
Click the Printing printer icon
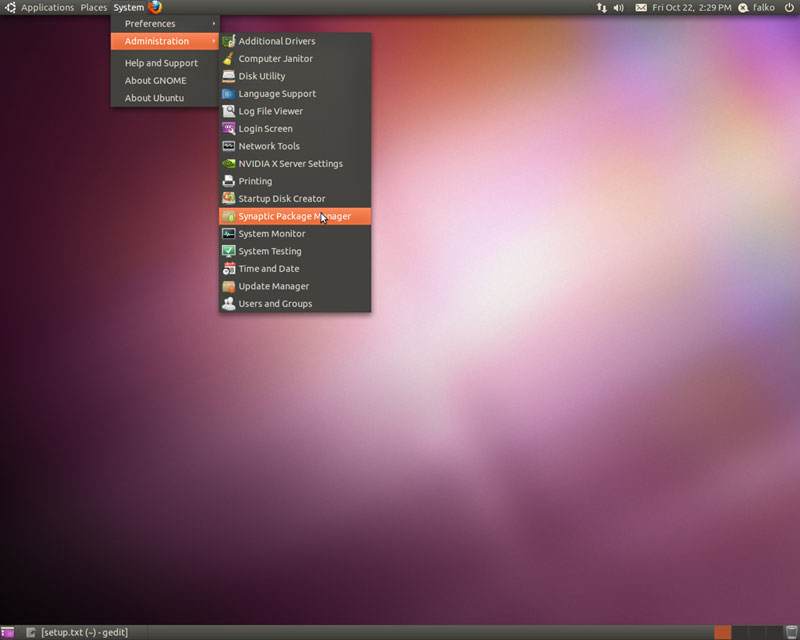229,181
